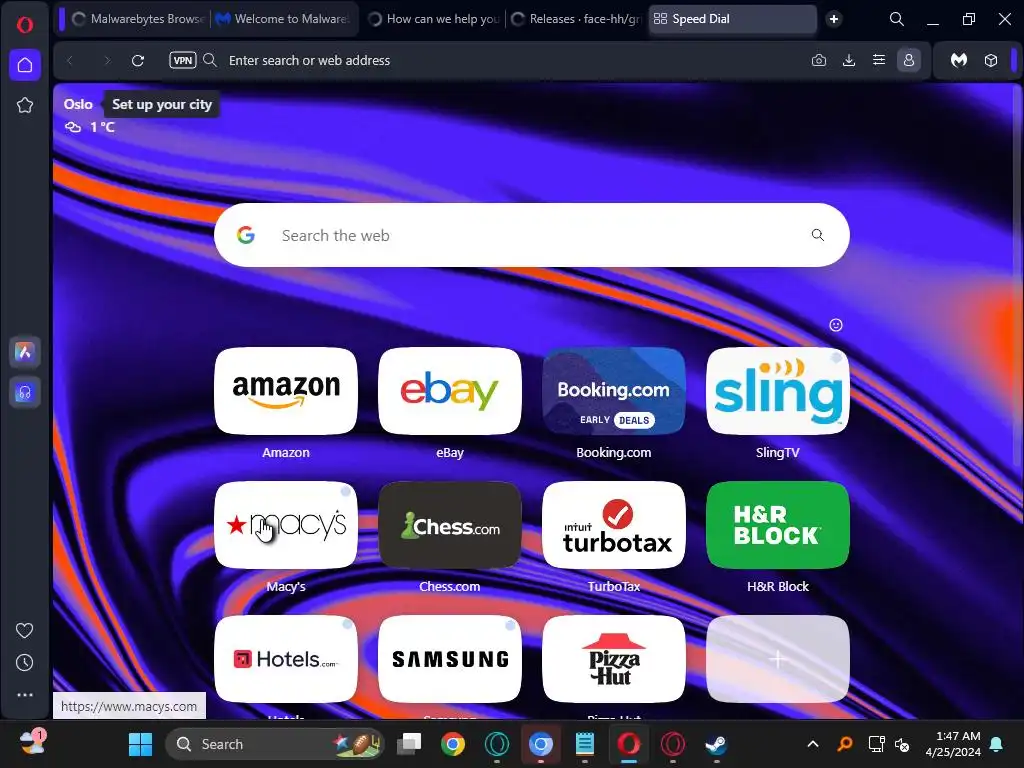Image resolution: width=1024 pixels, height=768 pixels.
Task: Switch to Welcome to Malwarebytes tab
Action: click(x=284, y=19)
